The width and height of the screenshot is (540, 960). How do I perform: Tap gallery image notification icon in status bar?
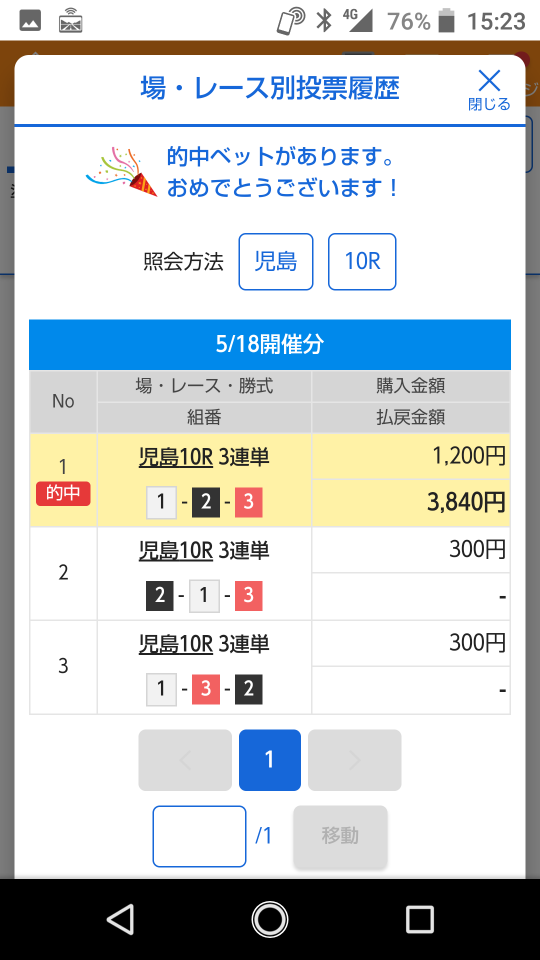(x=30, y=21)
